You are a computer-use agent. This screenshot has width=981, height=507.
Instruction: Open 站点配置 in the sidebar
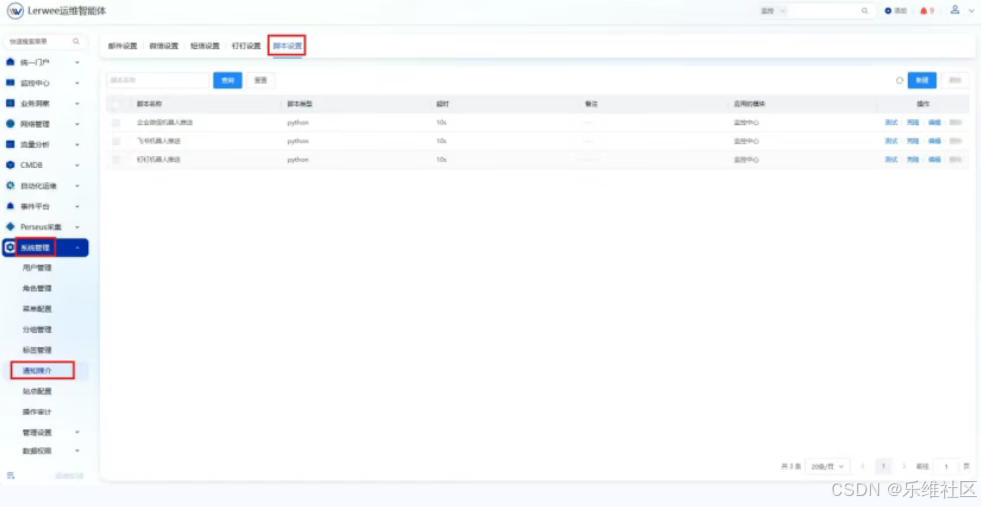pos(37,391)
